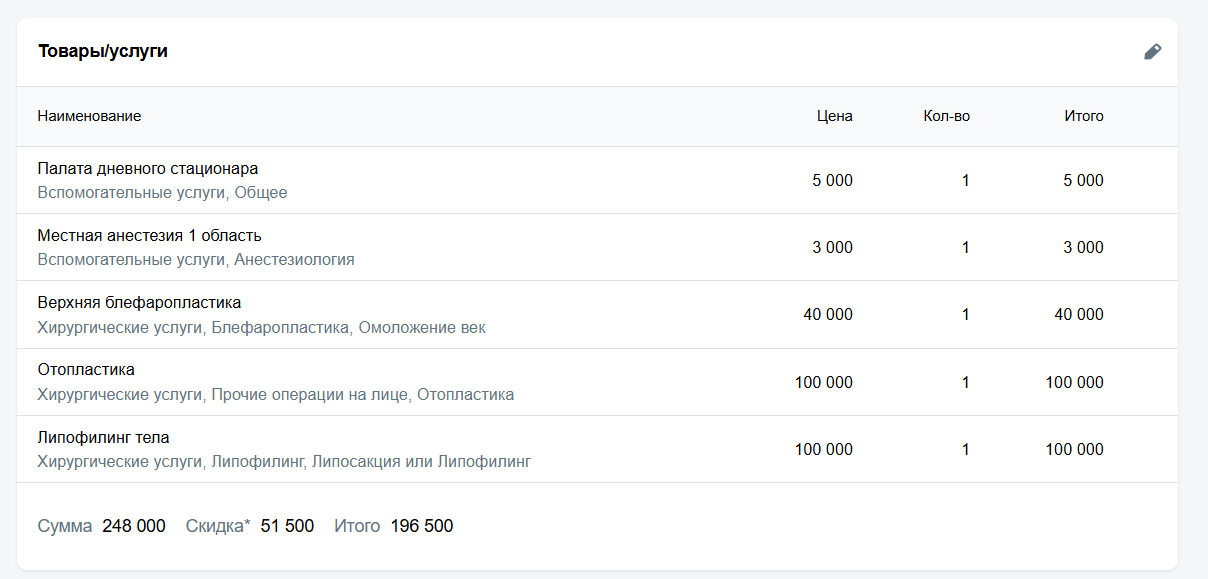The height and width of the screenshot is (579, 1208).
Task: Click the Вспомогательные услуги, Анестезиология subtitle
Action: click(x=195, y=260)
